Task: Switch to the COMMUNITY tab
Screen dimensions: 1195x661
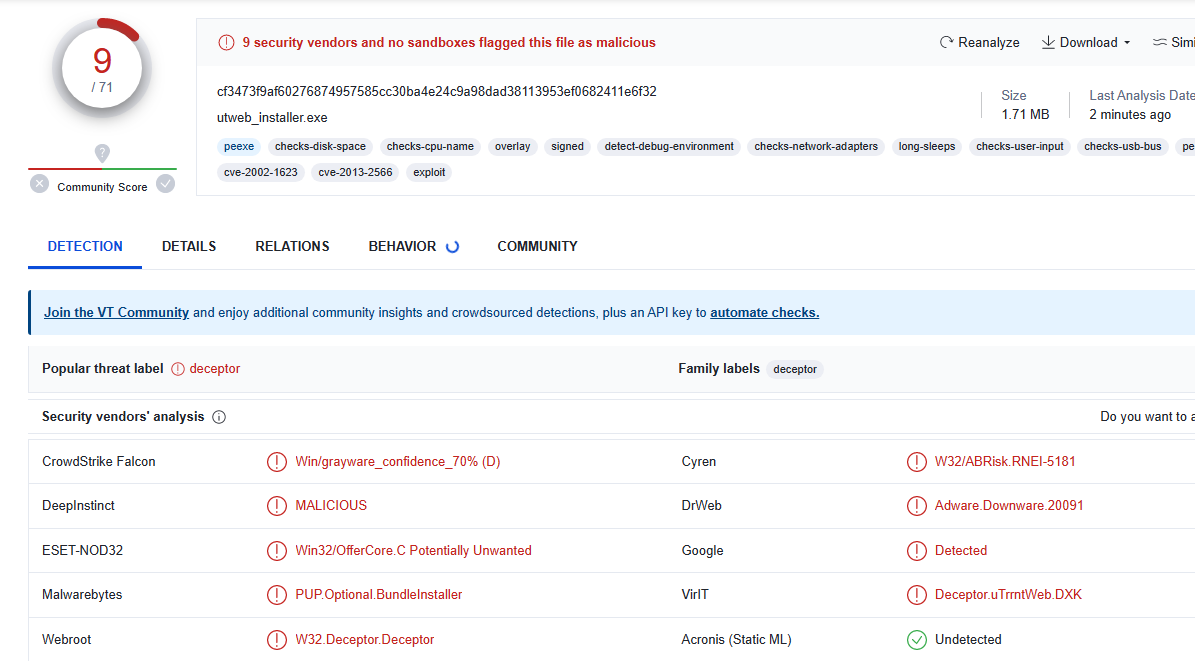Action: point(537,246)
